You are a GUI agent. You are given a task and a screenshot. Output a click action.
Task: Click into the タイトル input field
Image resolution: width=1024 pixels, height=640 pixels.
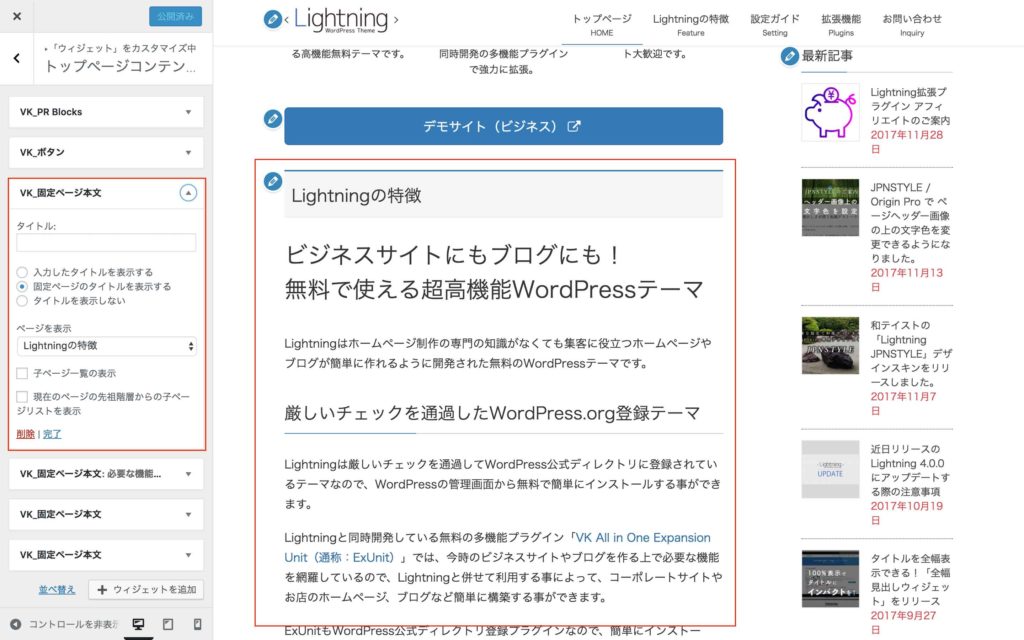tap(106, 243)
